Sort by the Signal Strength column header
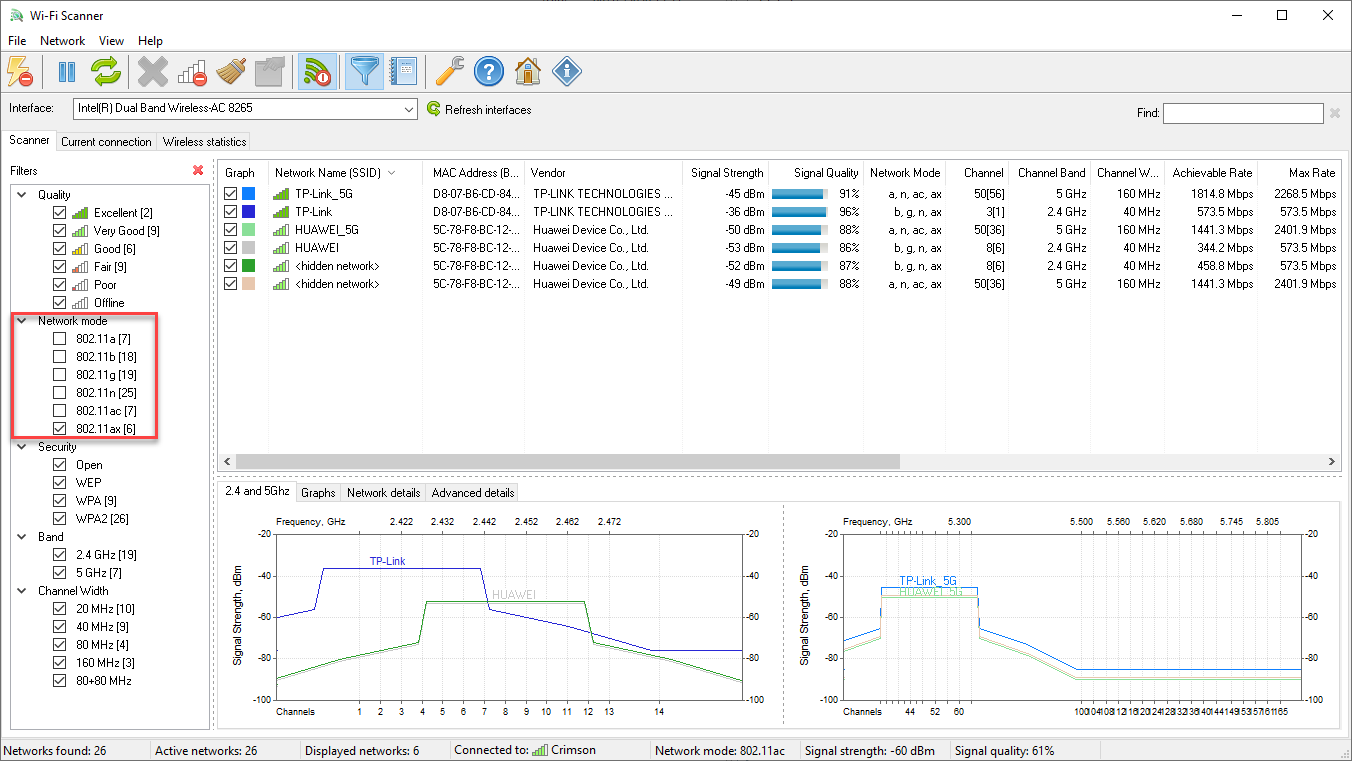Image resolution: width=1352 pixels, height=761 pixels. (x=727, y=173)
